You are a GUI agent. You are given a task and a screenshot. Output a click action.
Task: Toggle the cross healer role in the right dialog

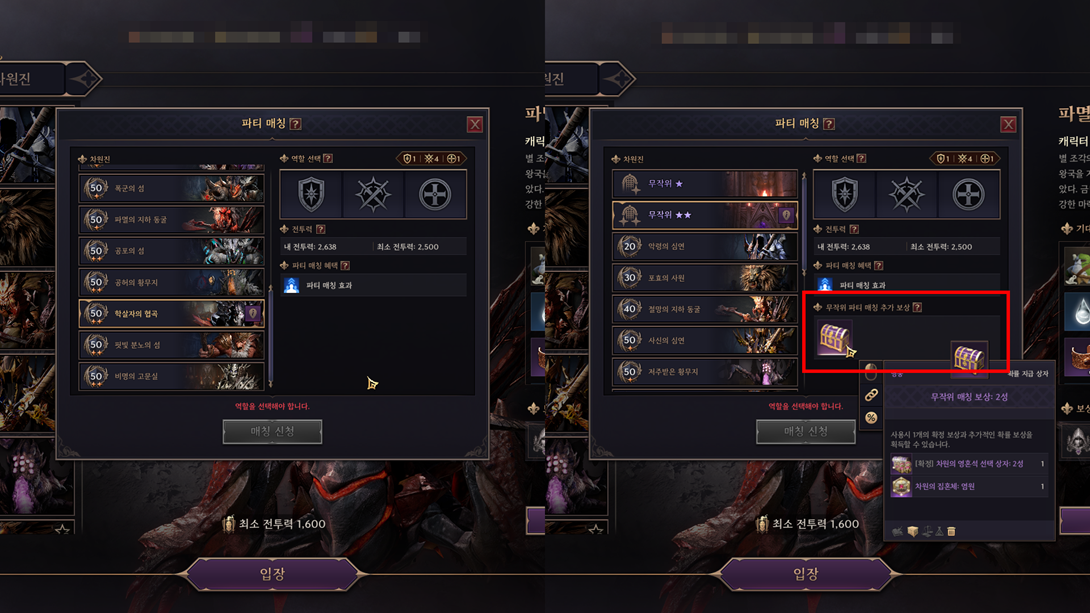pyautogui.click(x=968, y=195)
